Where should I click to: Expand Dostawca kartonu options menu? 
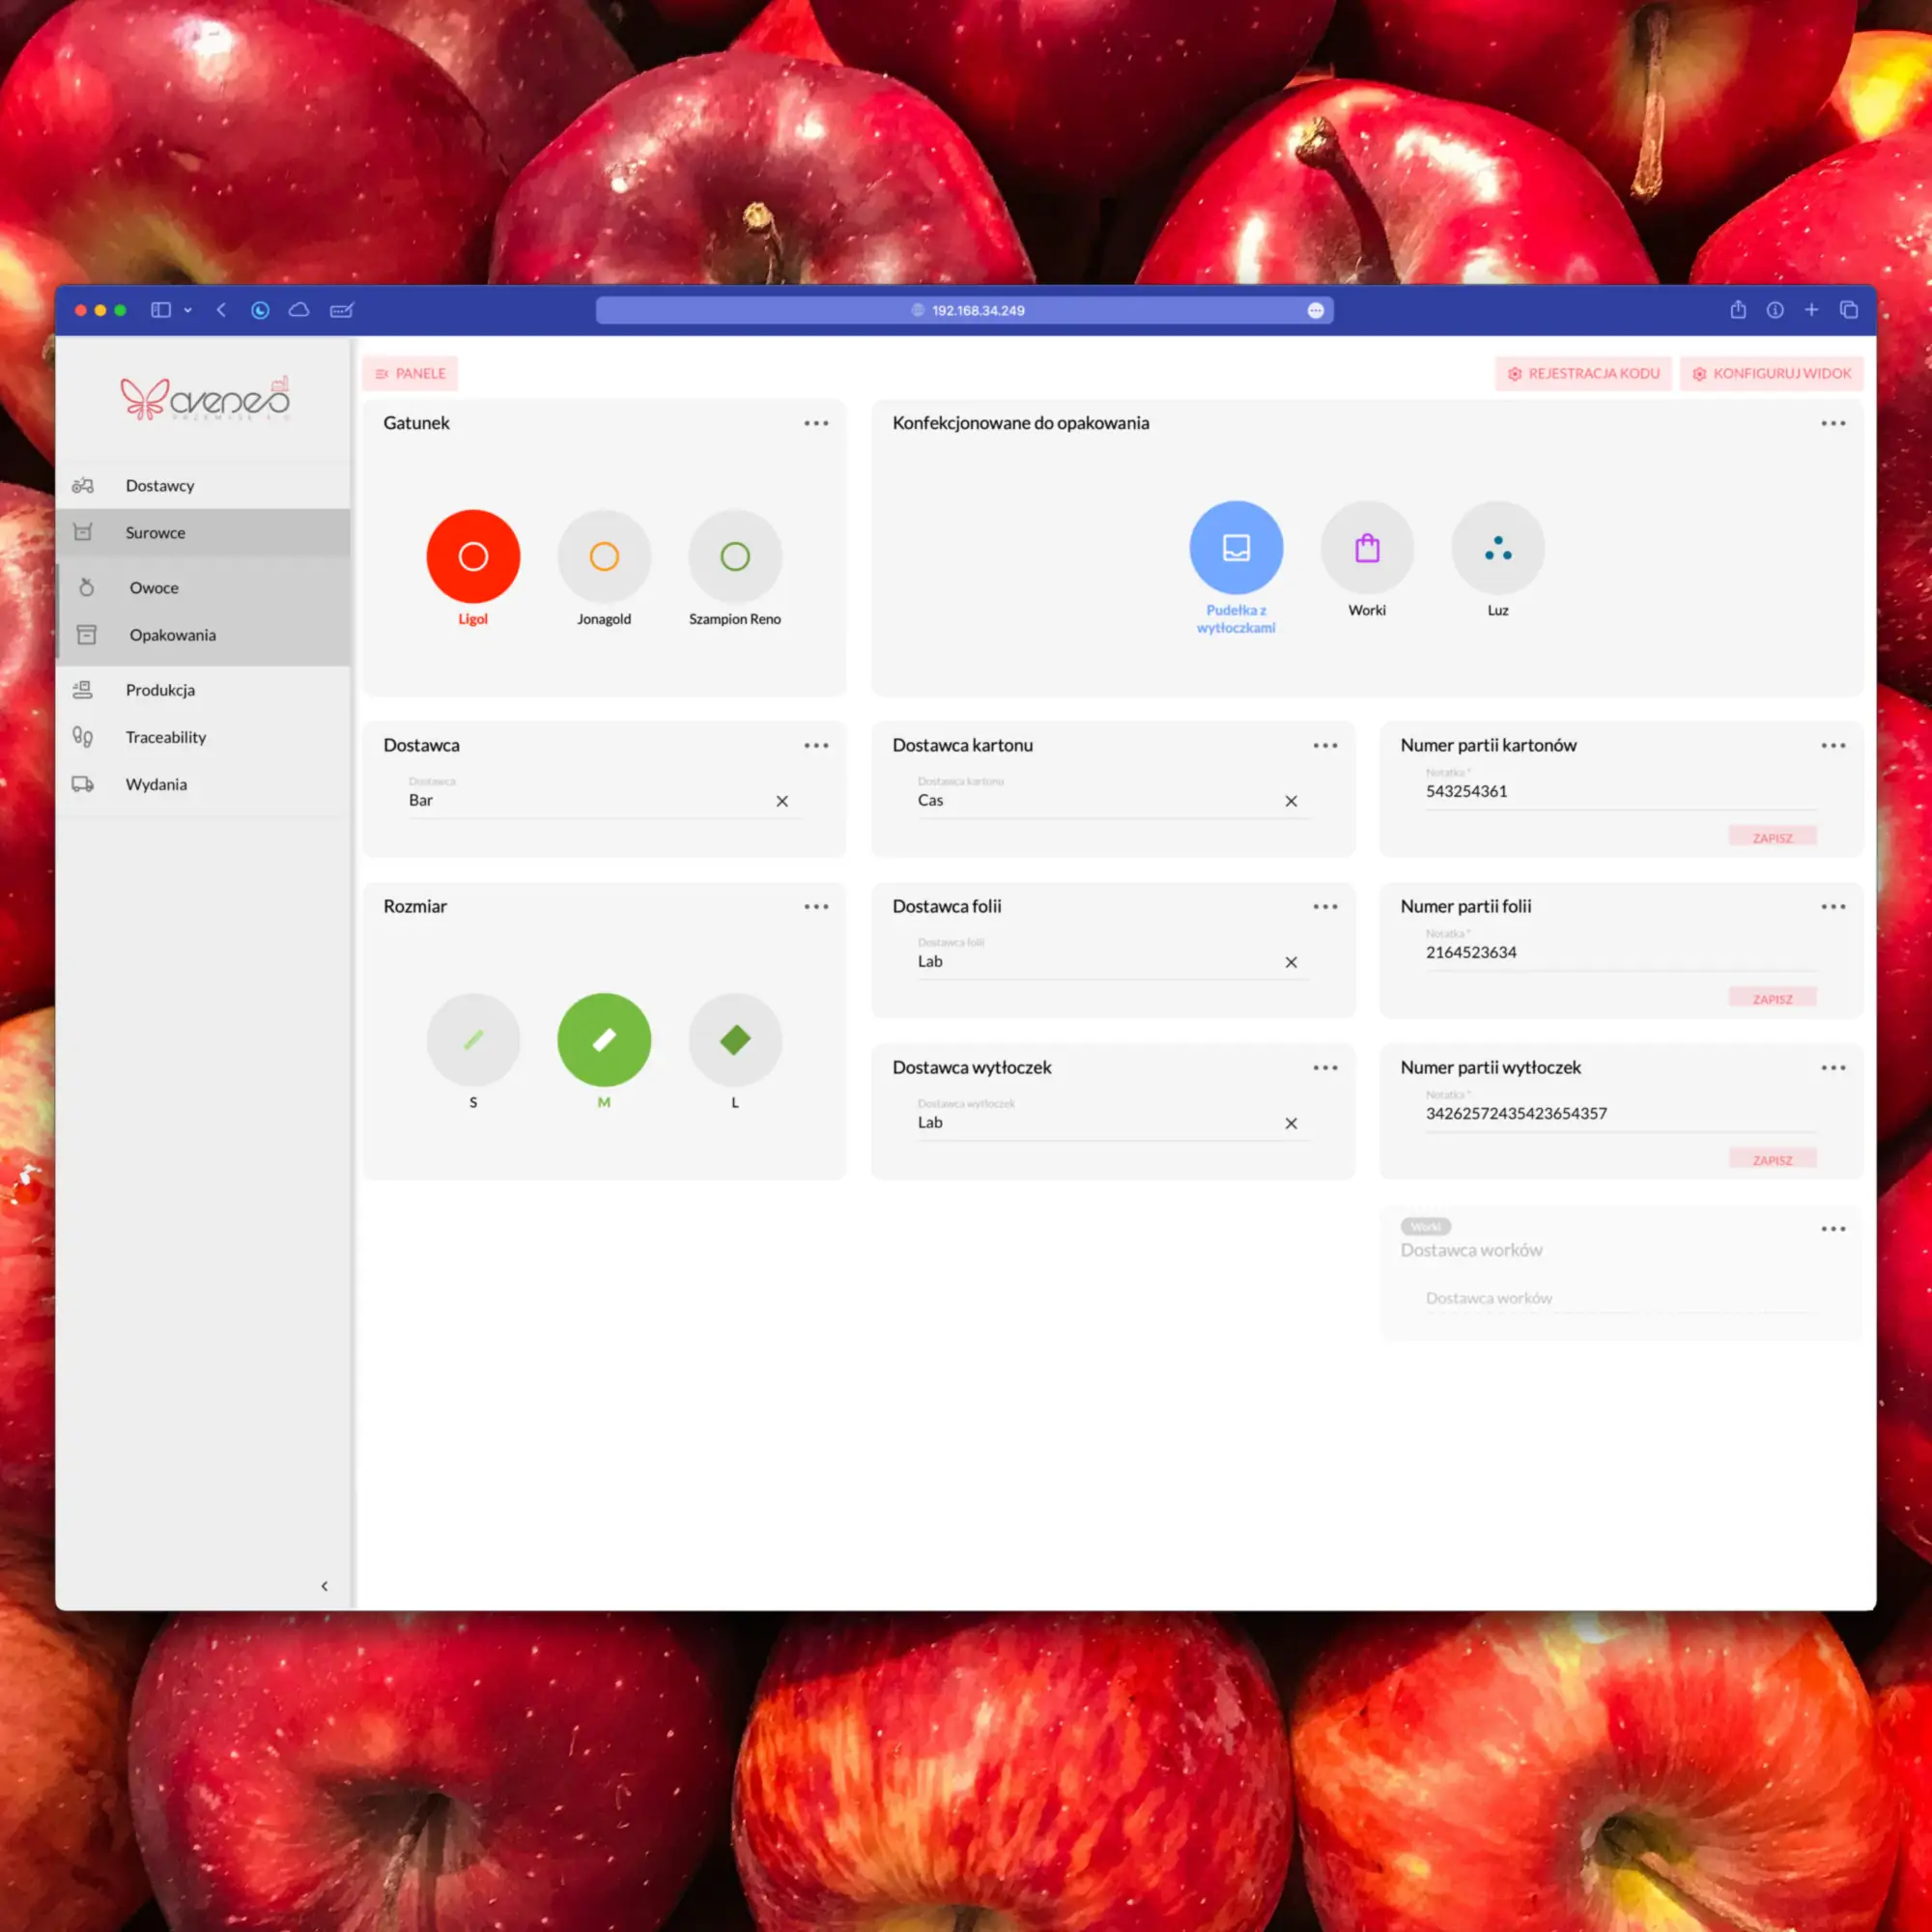[1325, 745]
